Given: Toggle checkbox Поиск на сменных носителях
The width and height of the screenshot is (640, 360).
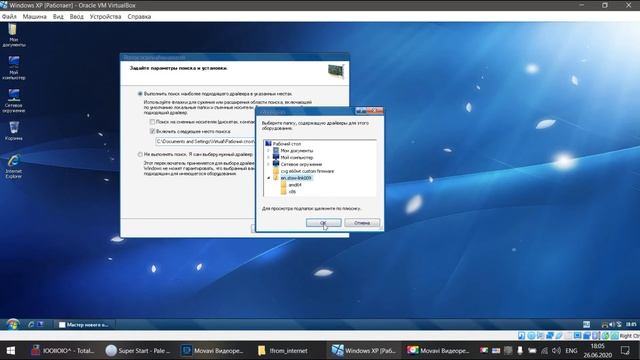Looking at the screenshot, I should [x=152, y=122].
